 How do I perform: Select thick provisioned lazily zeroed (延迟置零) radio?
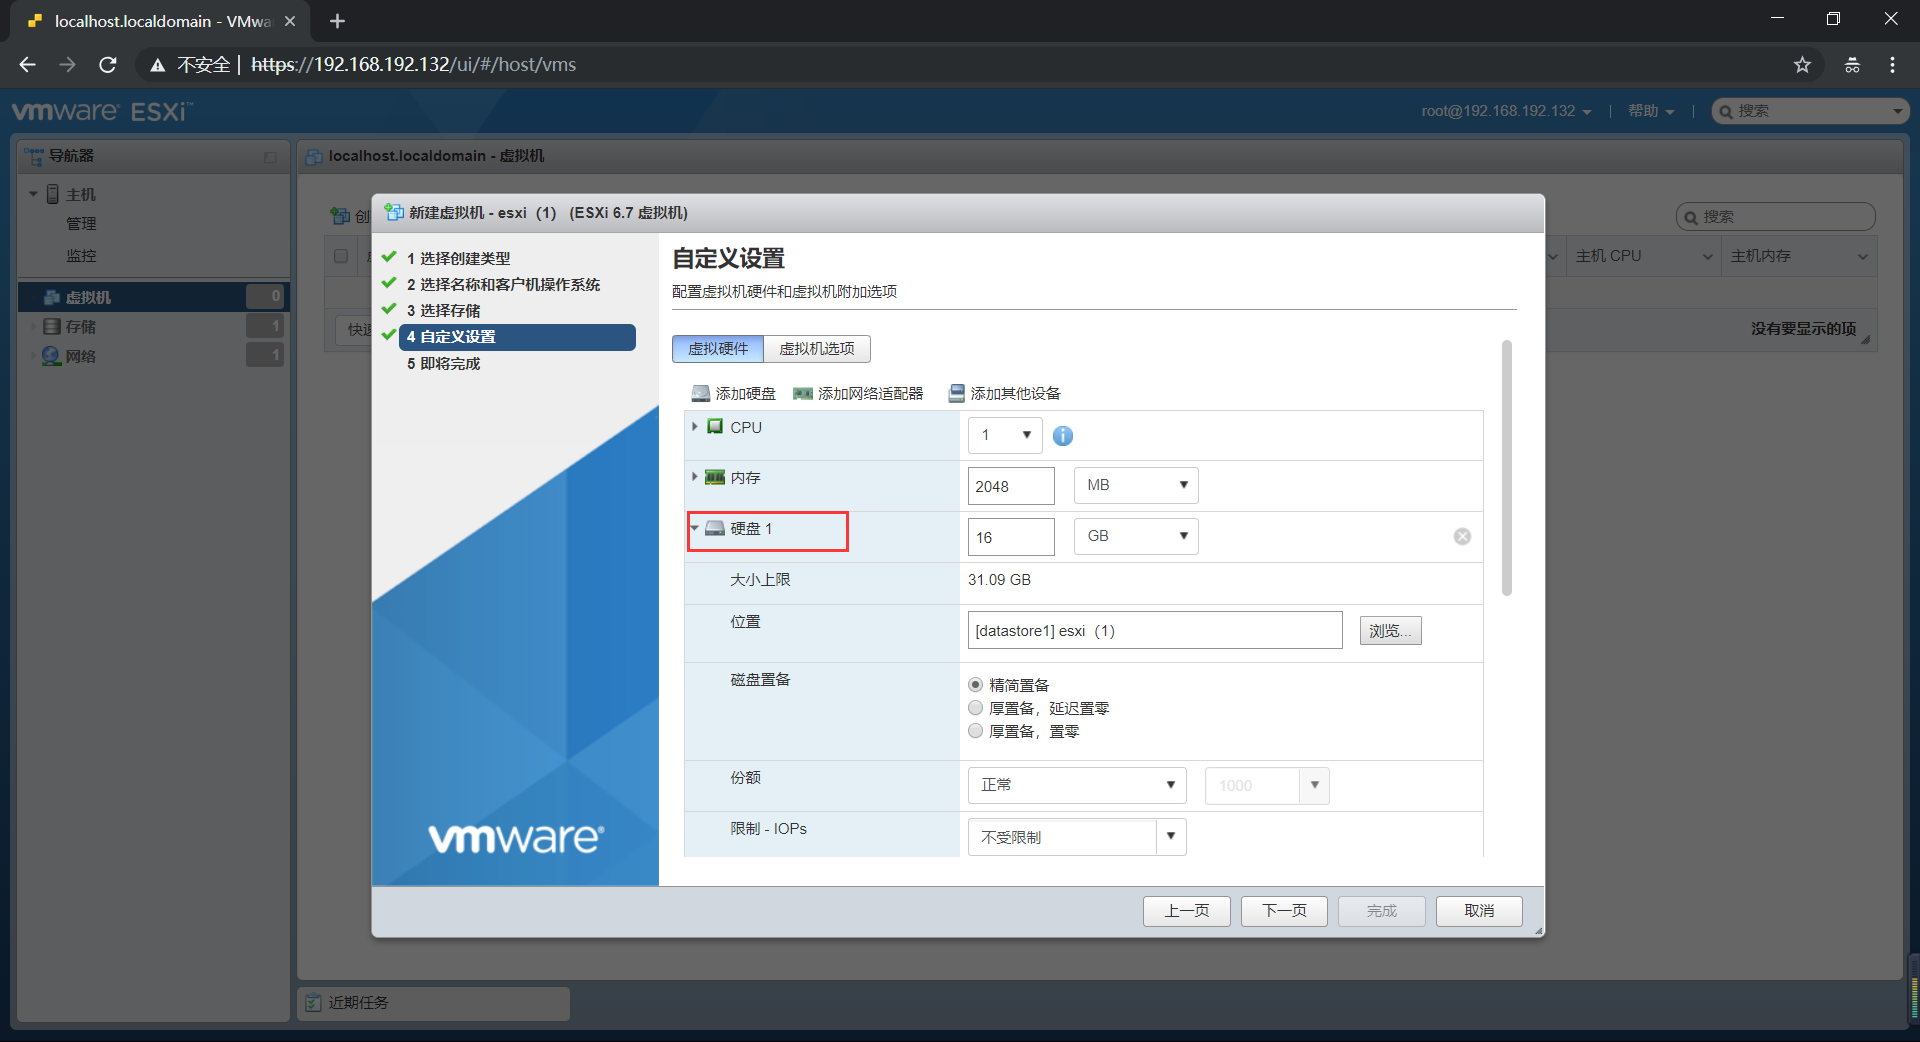[x=975, y=708]
